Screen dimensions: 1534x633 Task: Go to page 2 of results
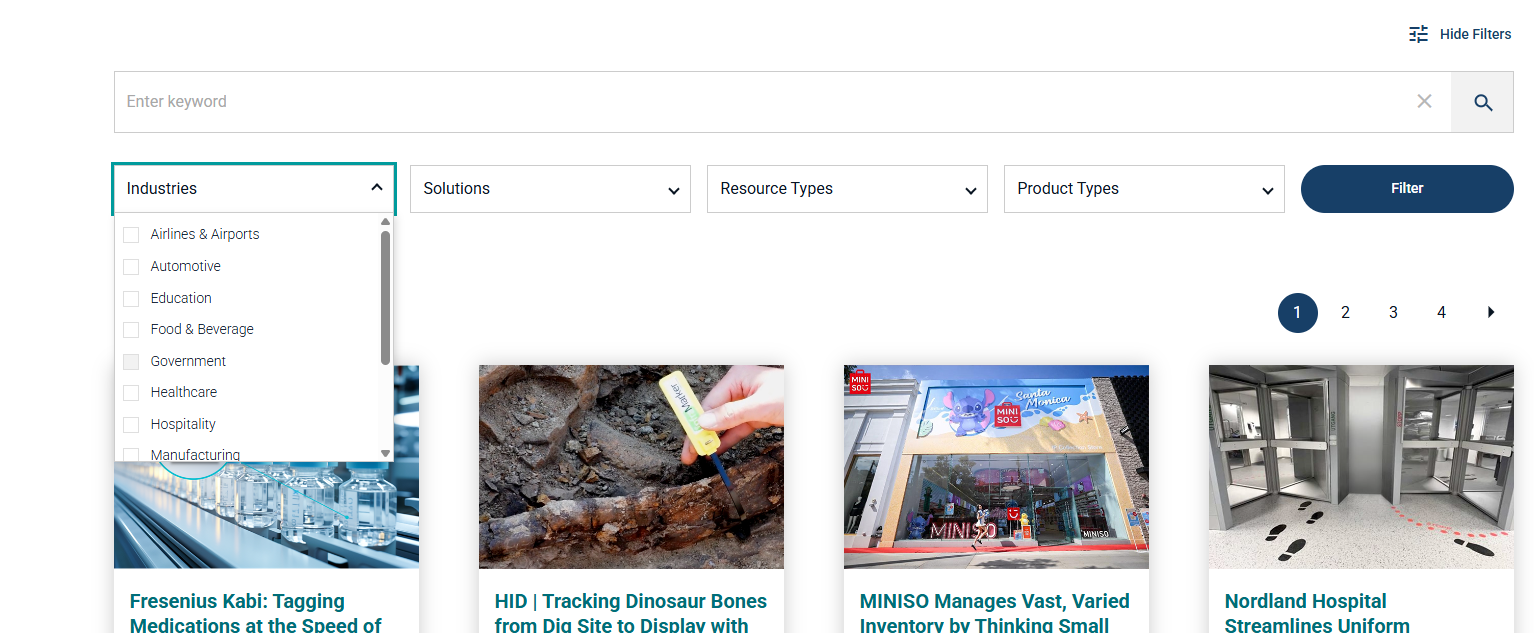1345,312
